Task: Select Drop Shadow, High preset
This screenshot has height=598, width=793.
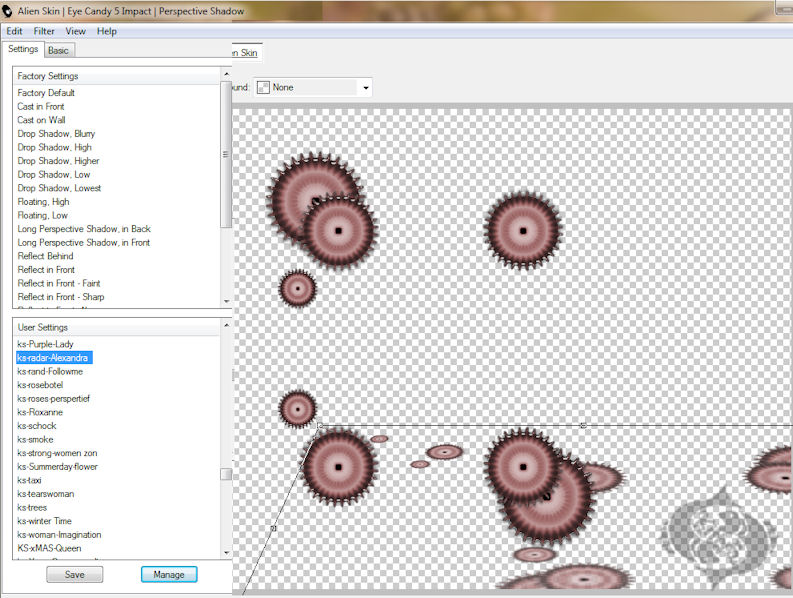Action: (x=55, y=148)
